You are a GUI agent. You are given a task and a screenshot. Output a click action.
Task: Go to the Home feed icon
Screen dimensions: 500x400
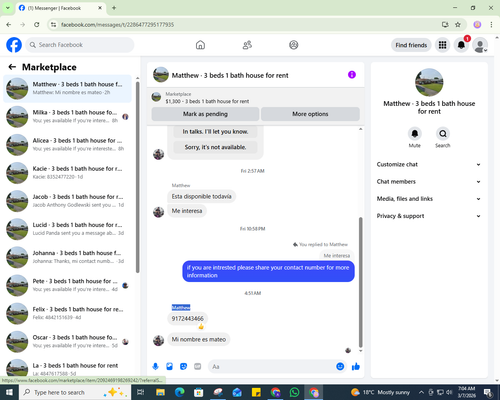coord(200,45)
